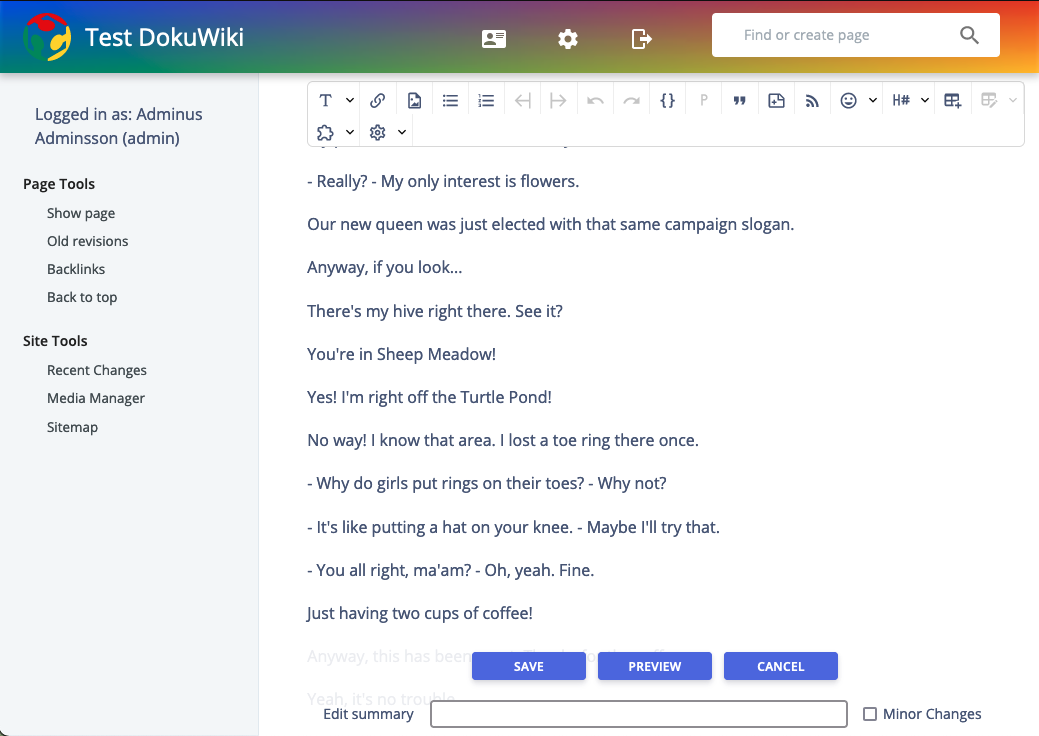Click the line "- Really? - My only interest is flowers."
The height and width of the screenshot is (736, 1039).
click(443, 182)
